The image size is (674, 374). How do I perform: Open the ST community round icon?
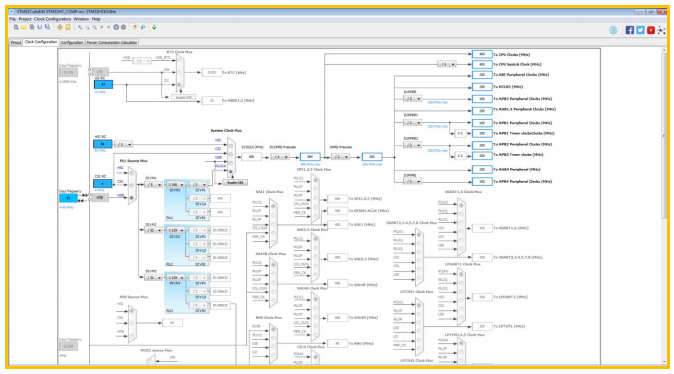point(613,30)
